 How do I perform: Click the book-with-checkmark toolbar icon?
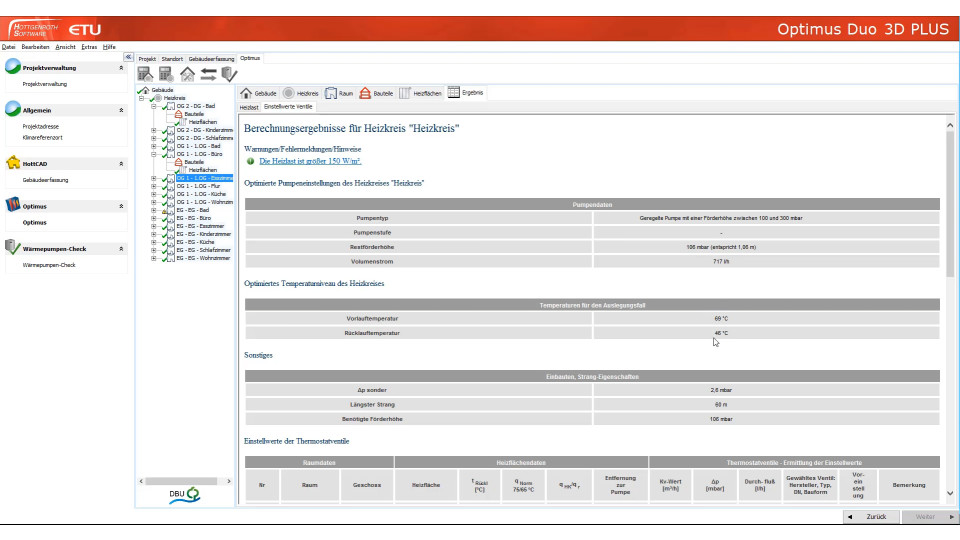(x=229, y=74)
